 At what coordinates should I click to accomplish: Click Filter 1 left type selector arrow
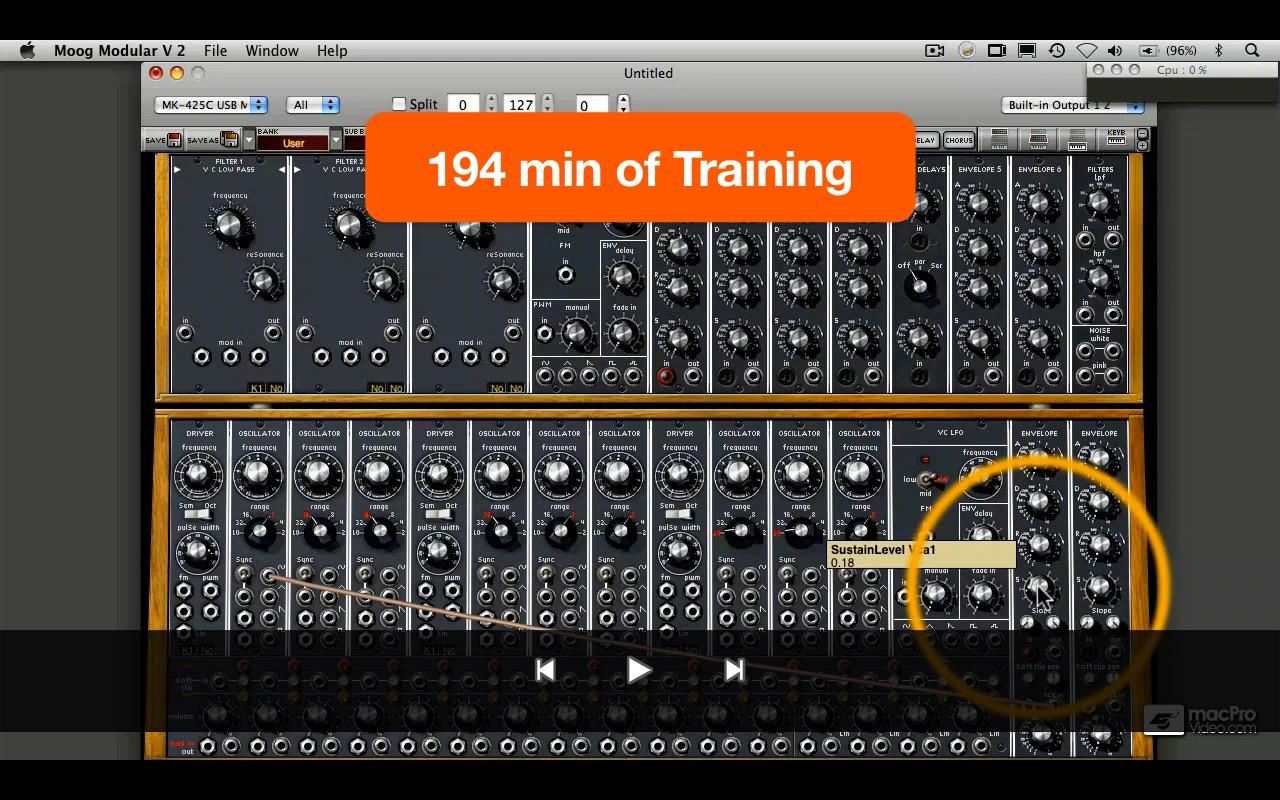point(178,170)
